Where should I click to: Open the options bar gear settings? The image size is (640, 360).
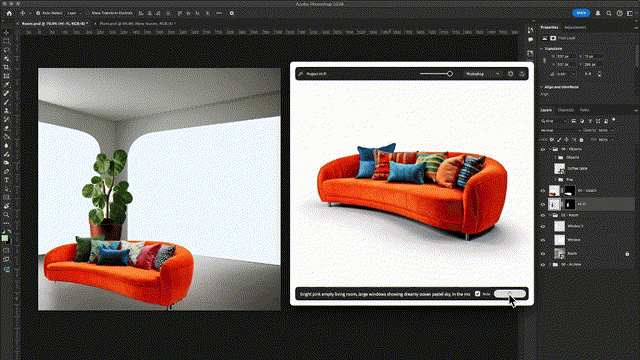tap(232, 13)
